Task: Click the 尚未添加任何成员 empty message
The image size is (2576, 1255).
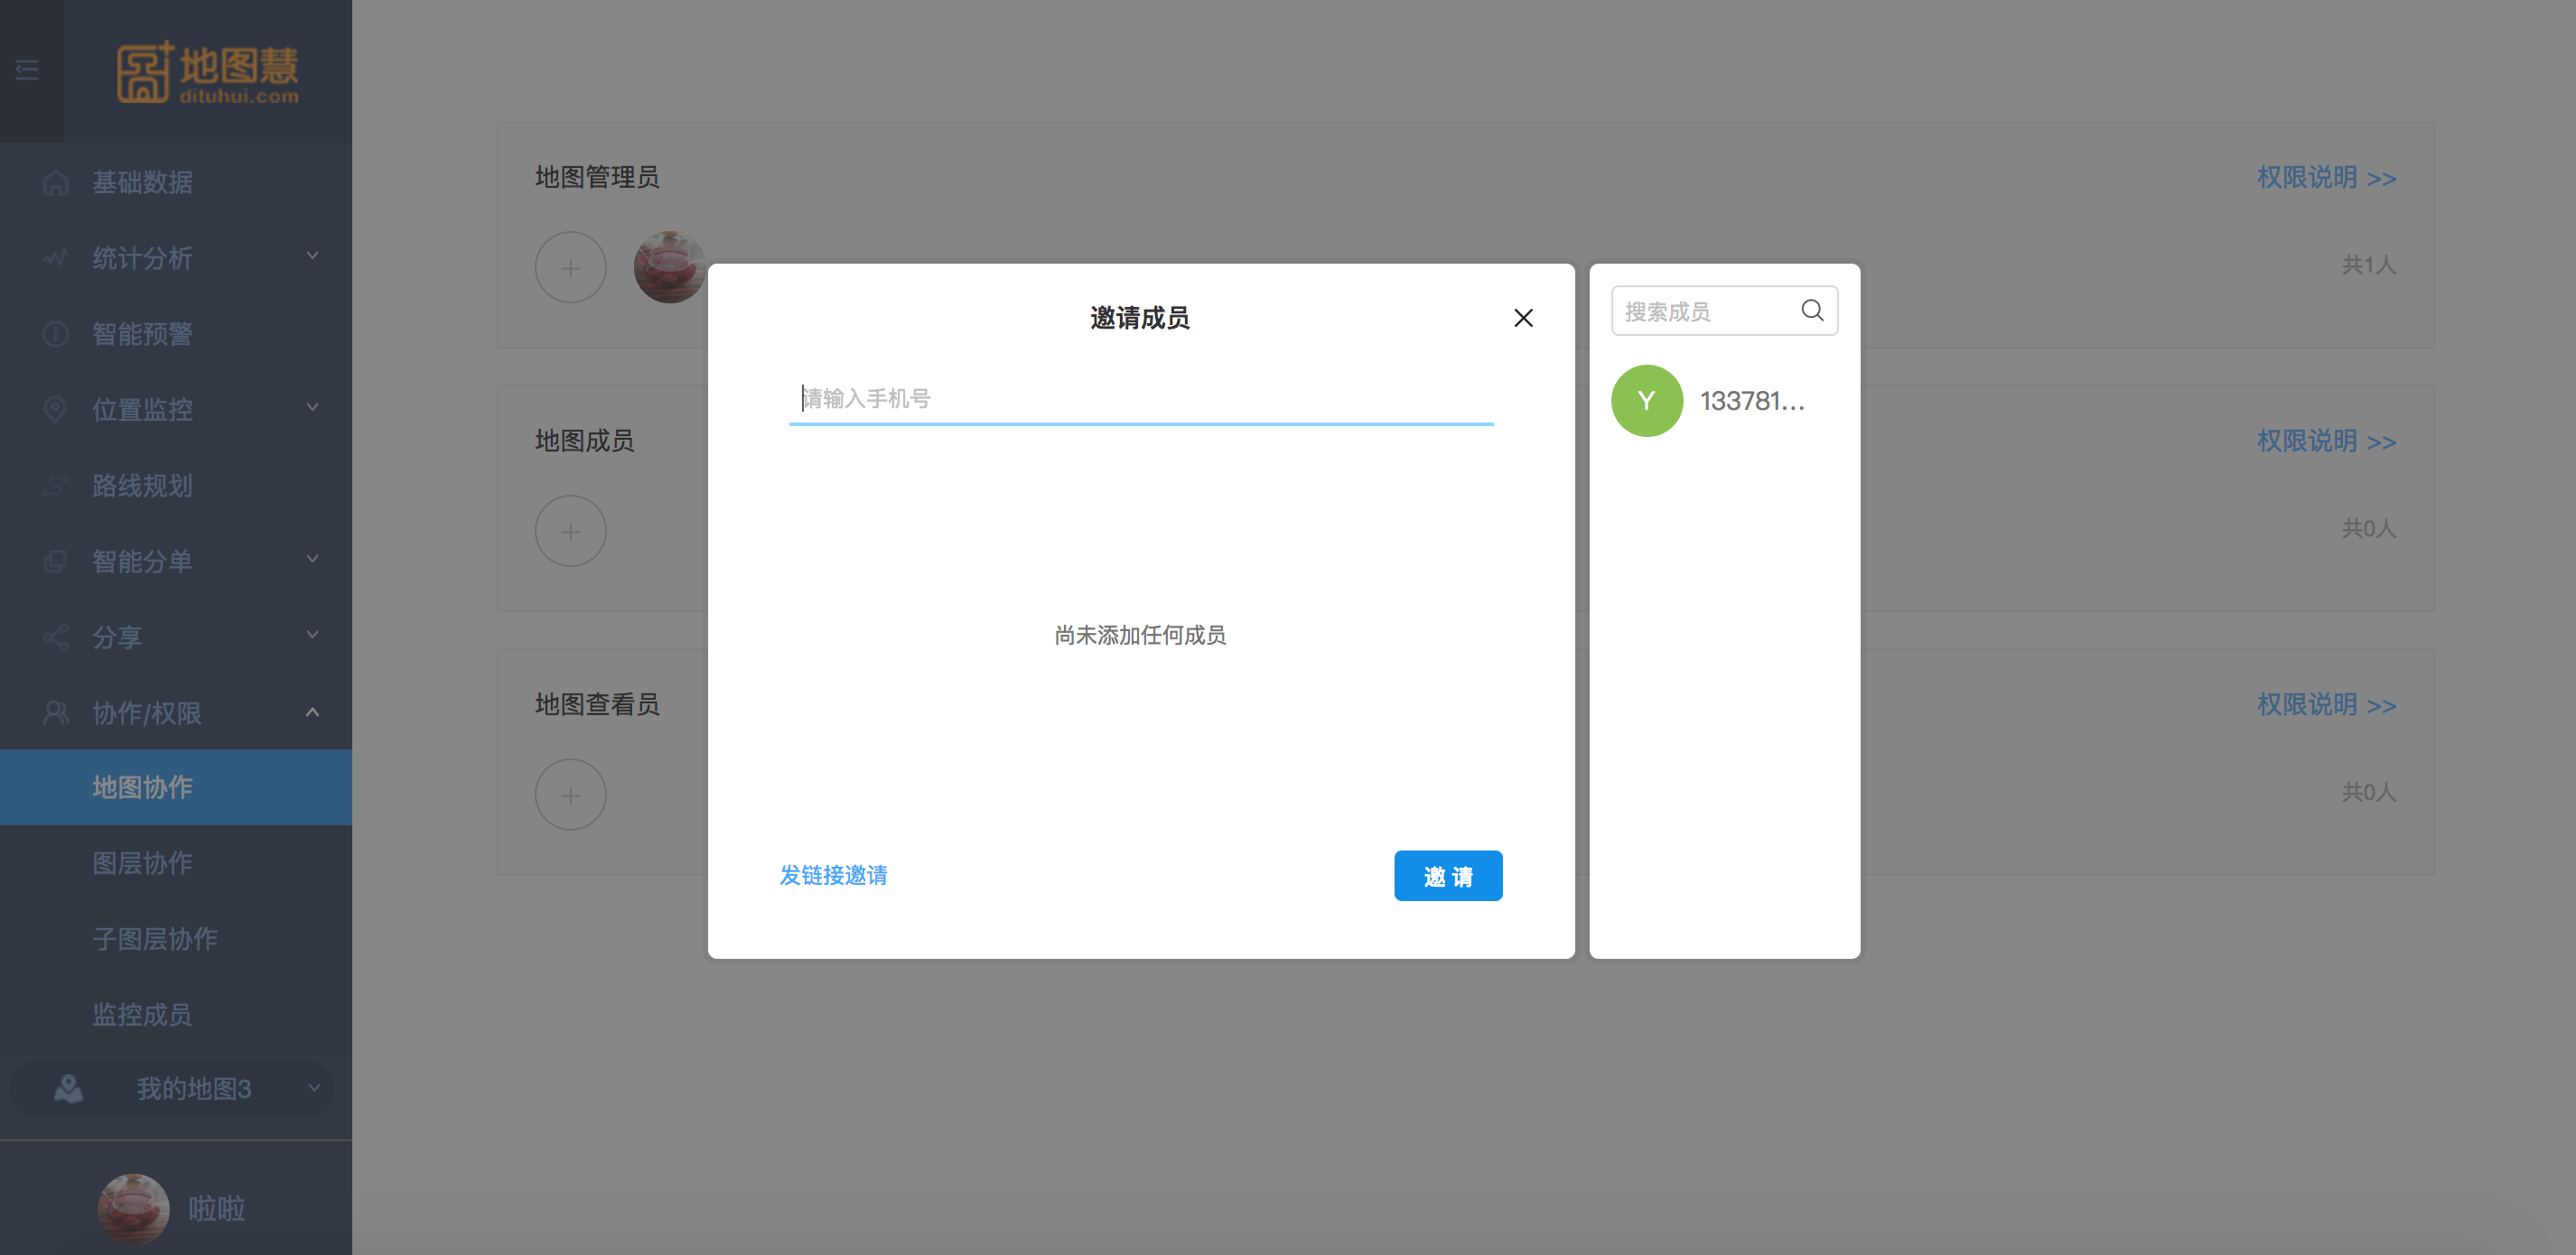Action: click(1140, 636)
